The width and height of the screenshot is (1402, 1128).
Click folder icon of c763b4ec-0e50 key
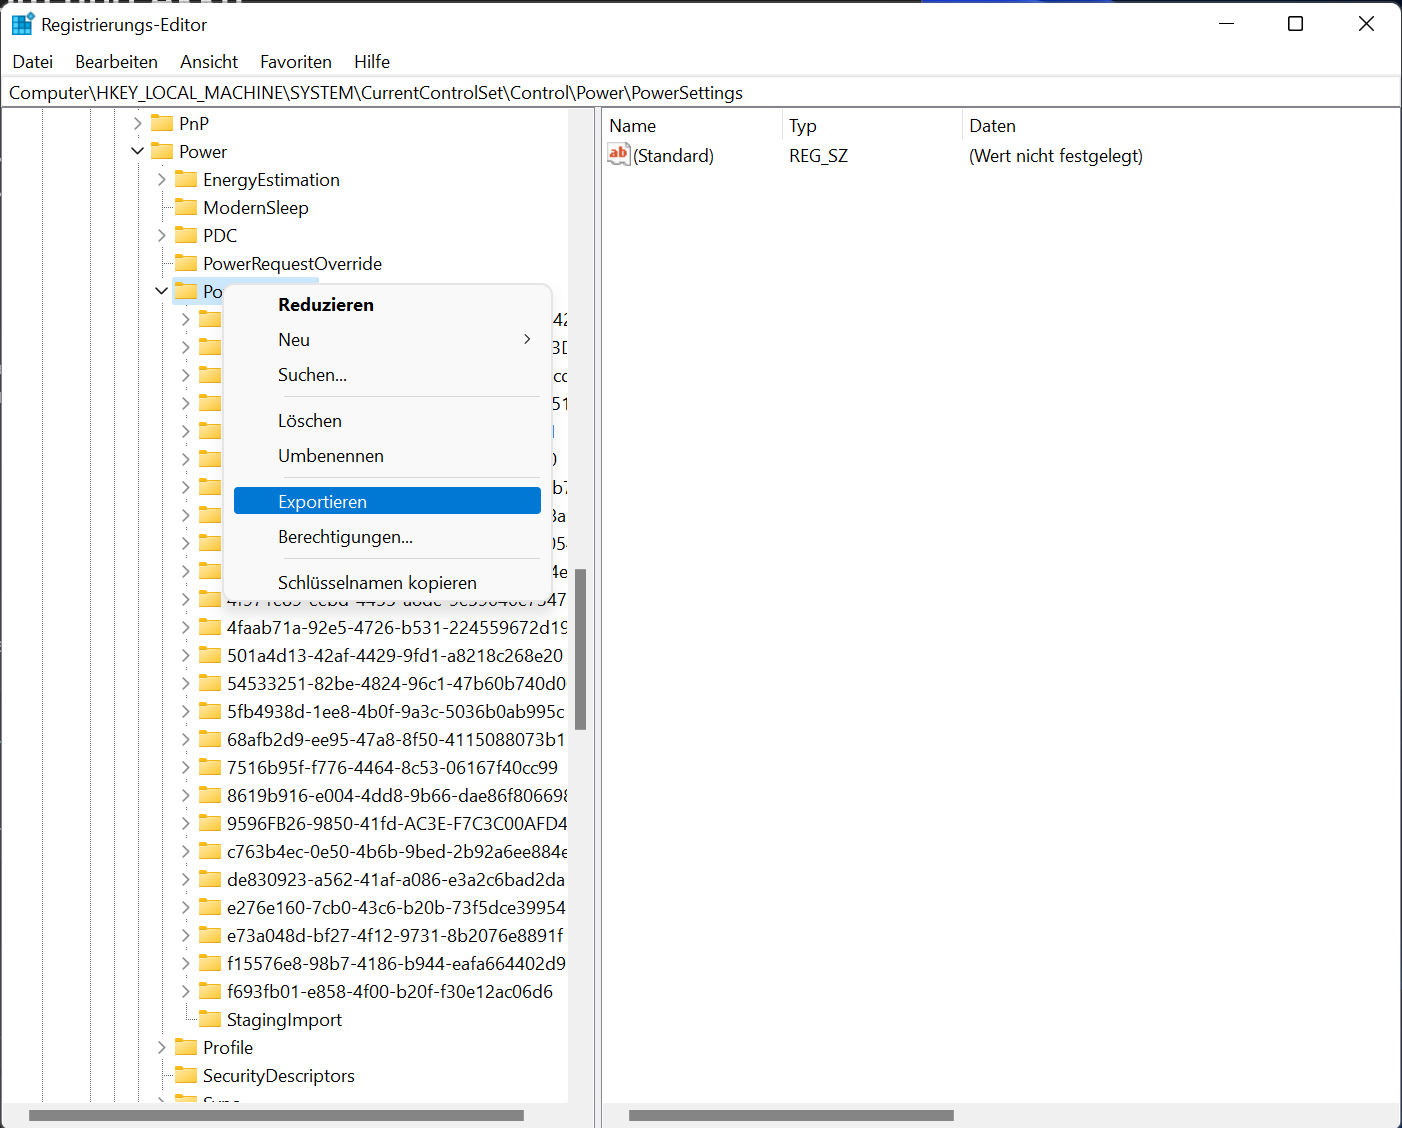click(x=210, y=851)
